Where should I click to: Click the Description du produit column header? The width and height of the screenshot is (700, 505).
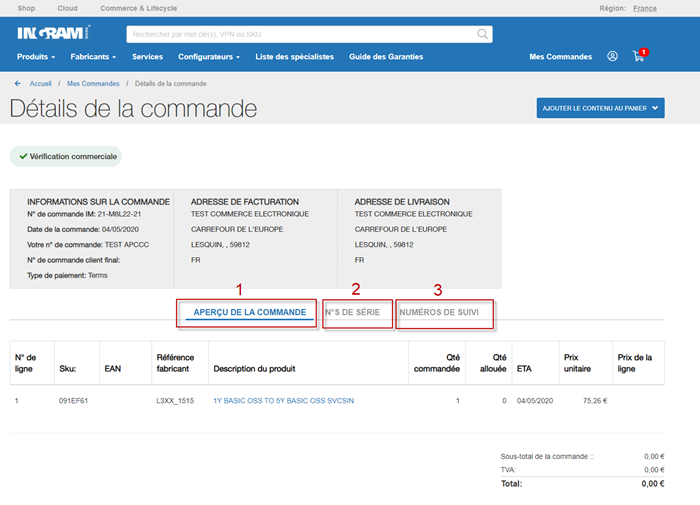[x=254, y=368]
